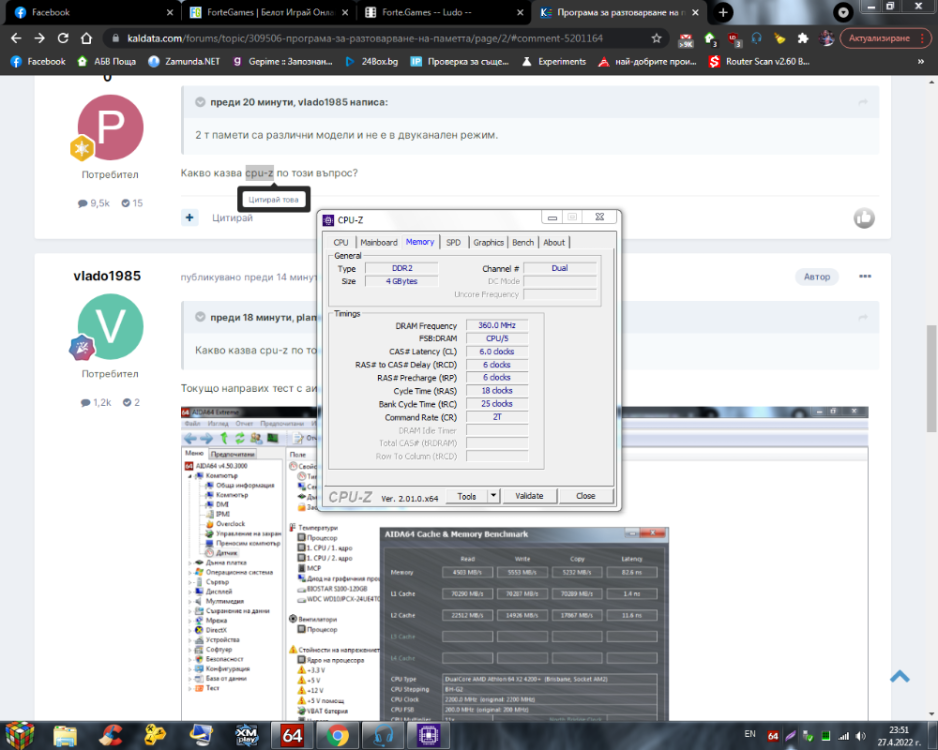Open the Bench tab in CPU-Z
The height and width of the screenshot is (750, 938).
523,242
